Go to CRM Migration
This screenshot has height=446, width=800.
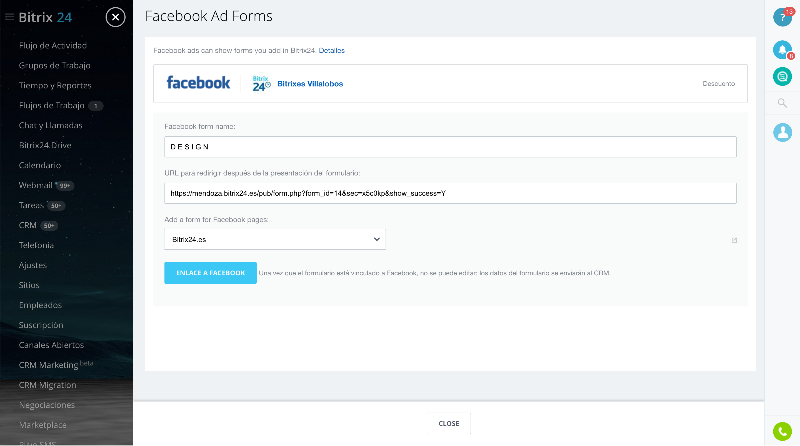[47, 385]
